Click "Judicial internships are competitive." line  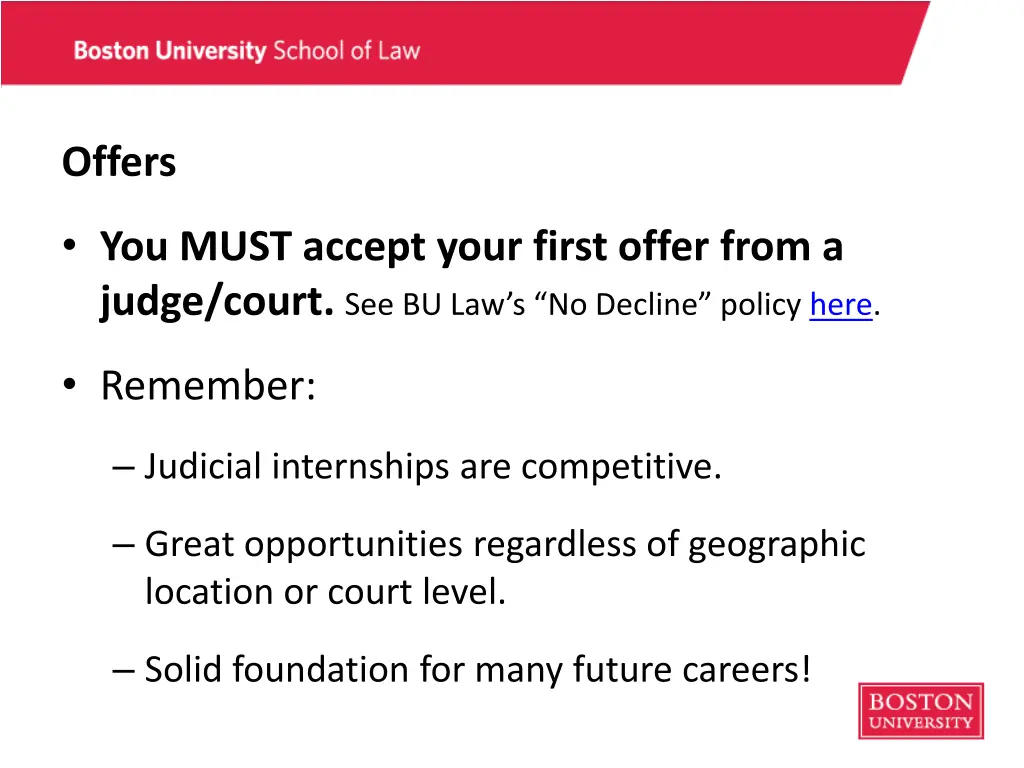click(432, 466)
